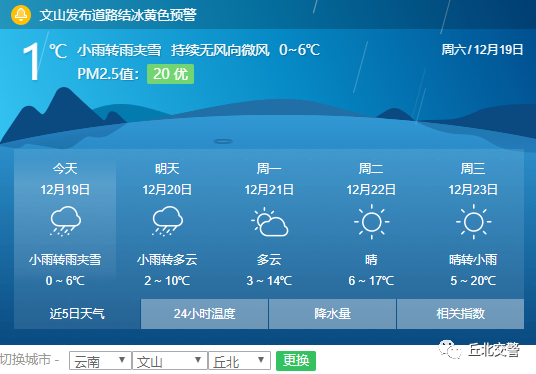
Task: Expand the 丘北 county dropdown
Action: [x=240, y=361]
